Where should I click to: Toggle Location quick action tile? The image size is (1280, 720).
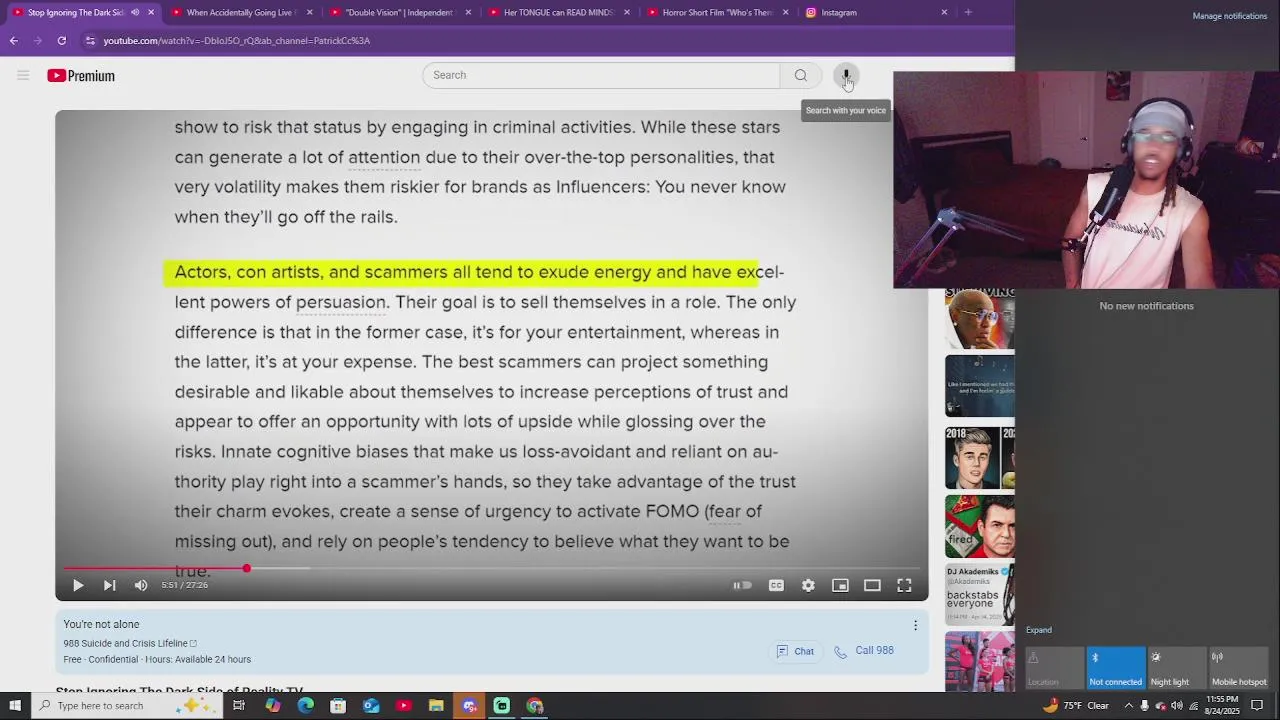1054,668
